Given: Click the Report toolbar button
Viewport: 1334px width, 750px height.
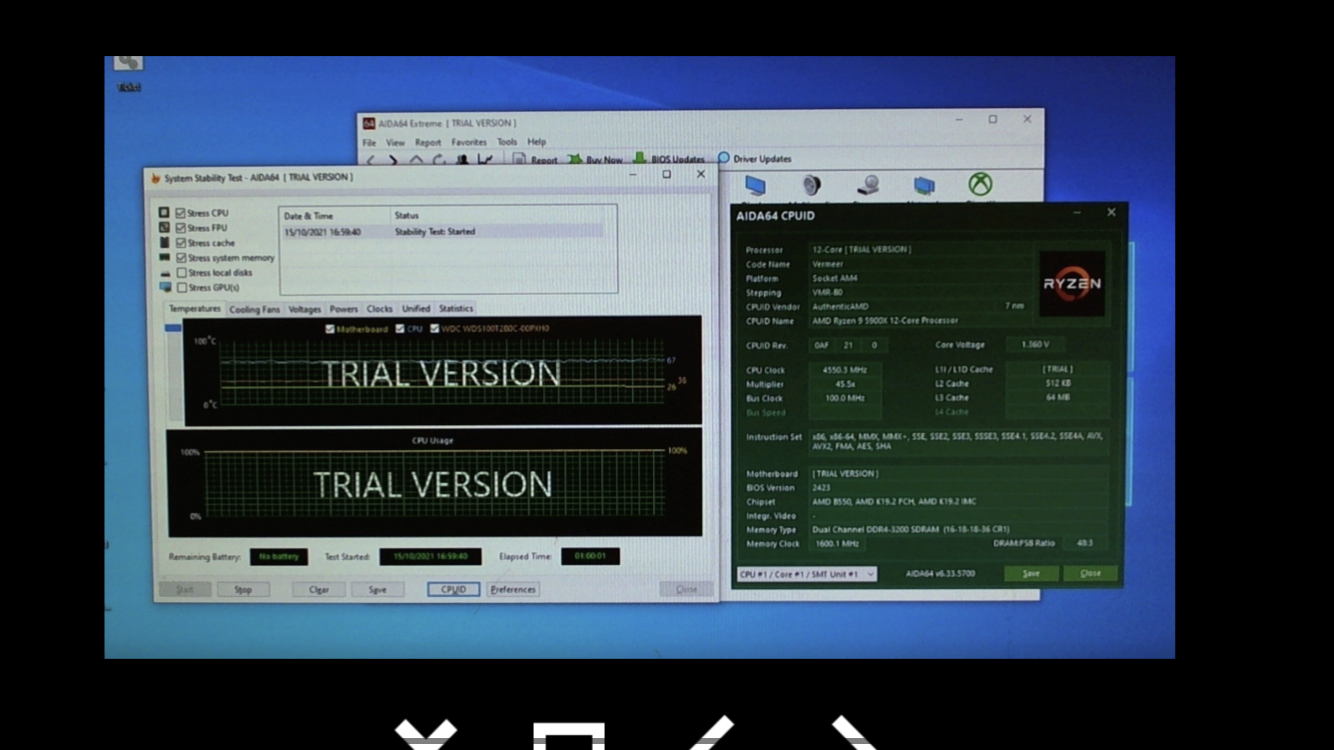Looking at the screenshot, I should pos(536,160).
